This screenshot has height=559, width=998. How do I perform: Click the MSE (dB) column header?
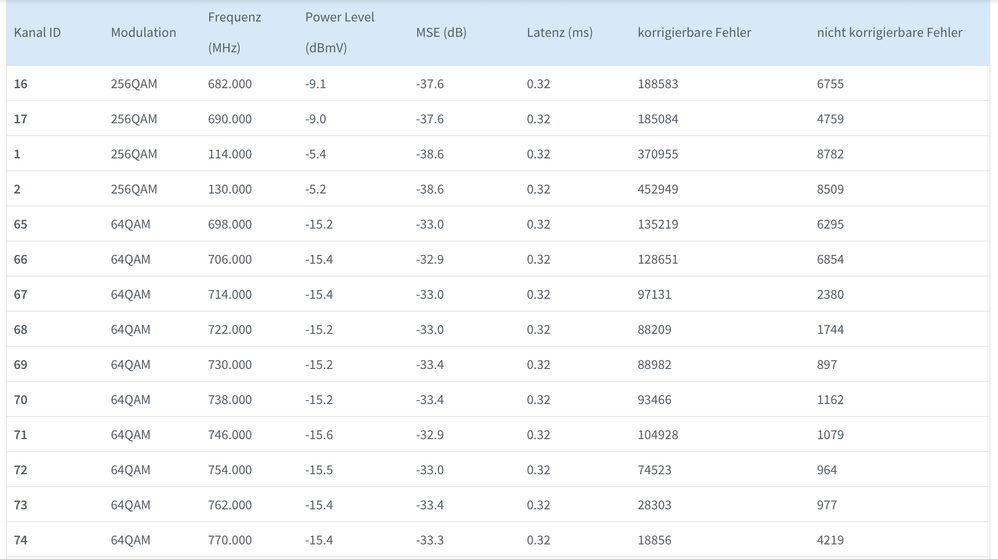(x=441, y=32)
